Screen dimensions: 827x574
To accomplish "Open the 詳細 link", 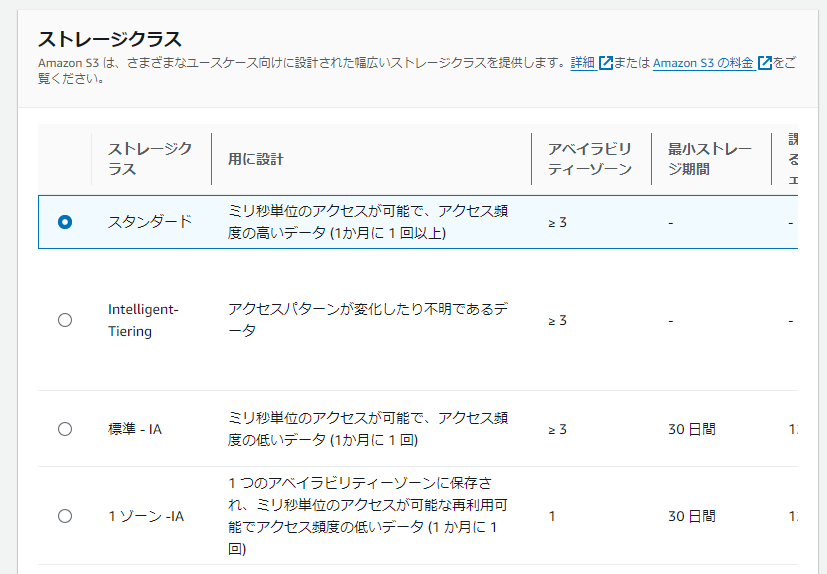I will click(582, 63).
